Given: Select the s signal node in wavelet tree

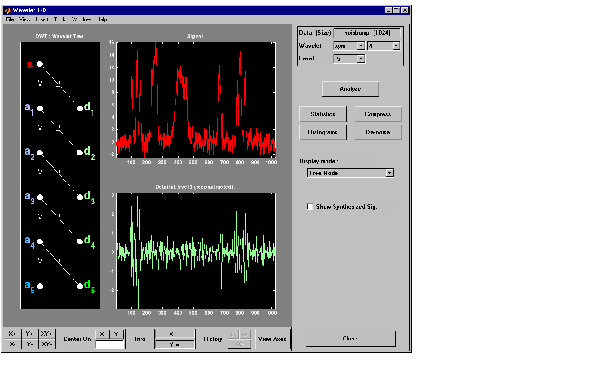Looking at the screenshot, I should coord(40,64).
